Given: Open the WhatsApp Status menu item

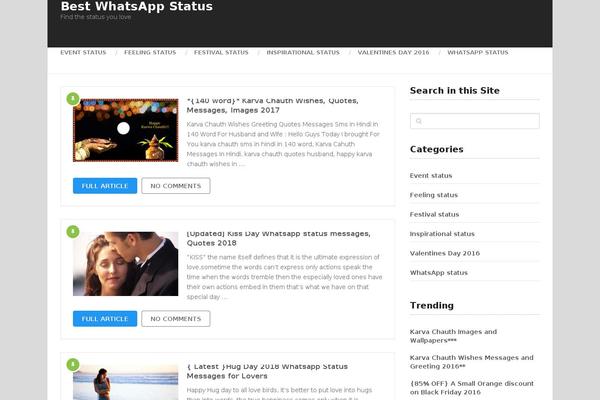Looking at the screenshot, I should point(478,52).
